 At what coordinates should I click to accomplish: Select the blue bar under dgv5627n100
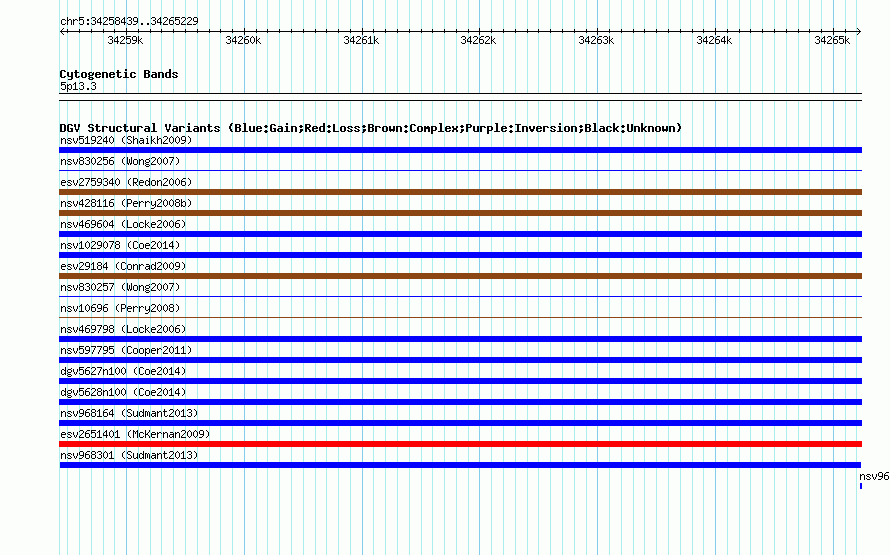click(460, 381)
